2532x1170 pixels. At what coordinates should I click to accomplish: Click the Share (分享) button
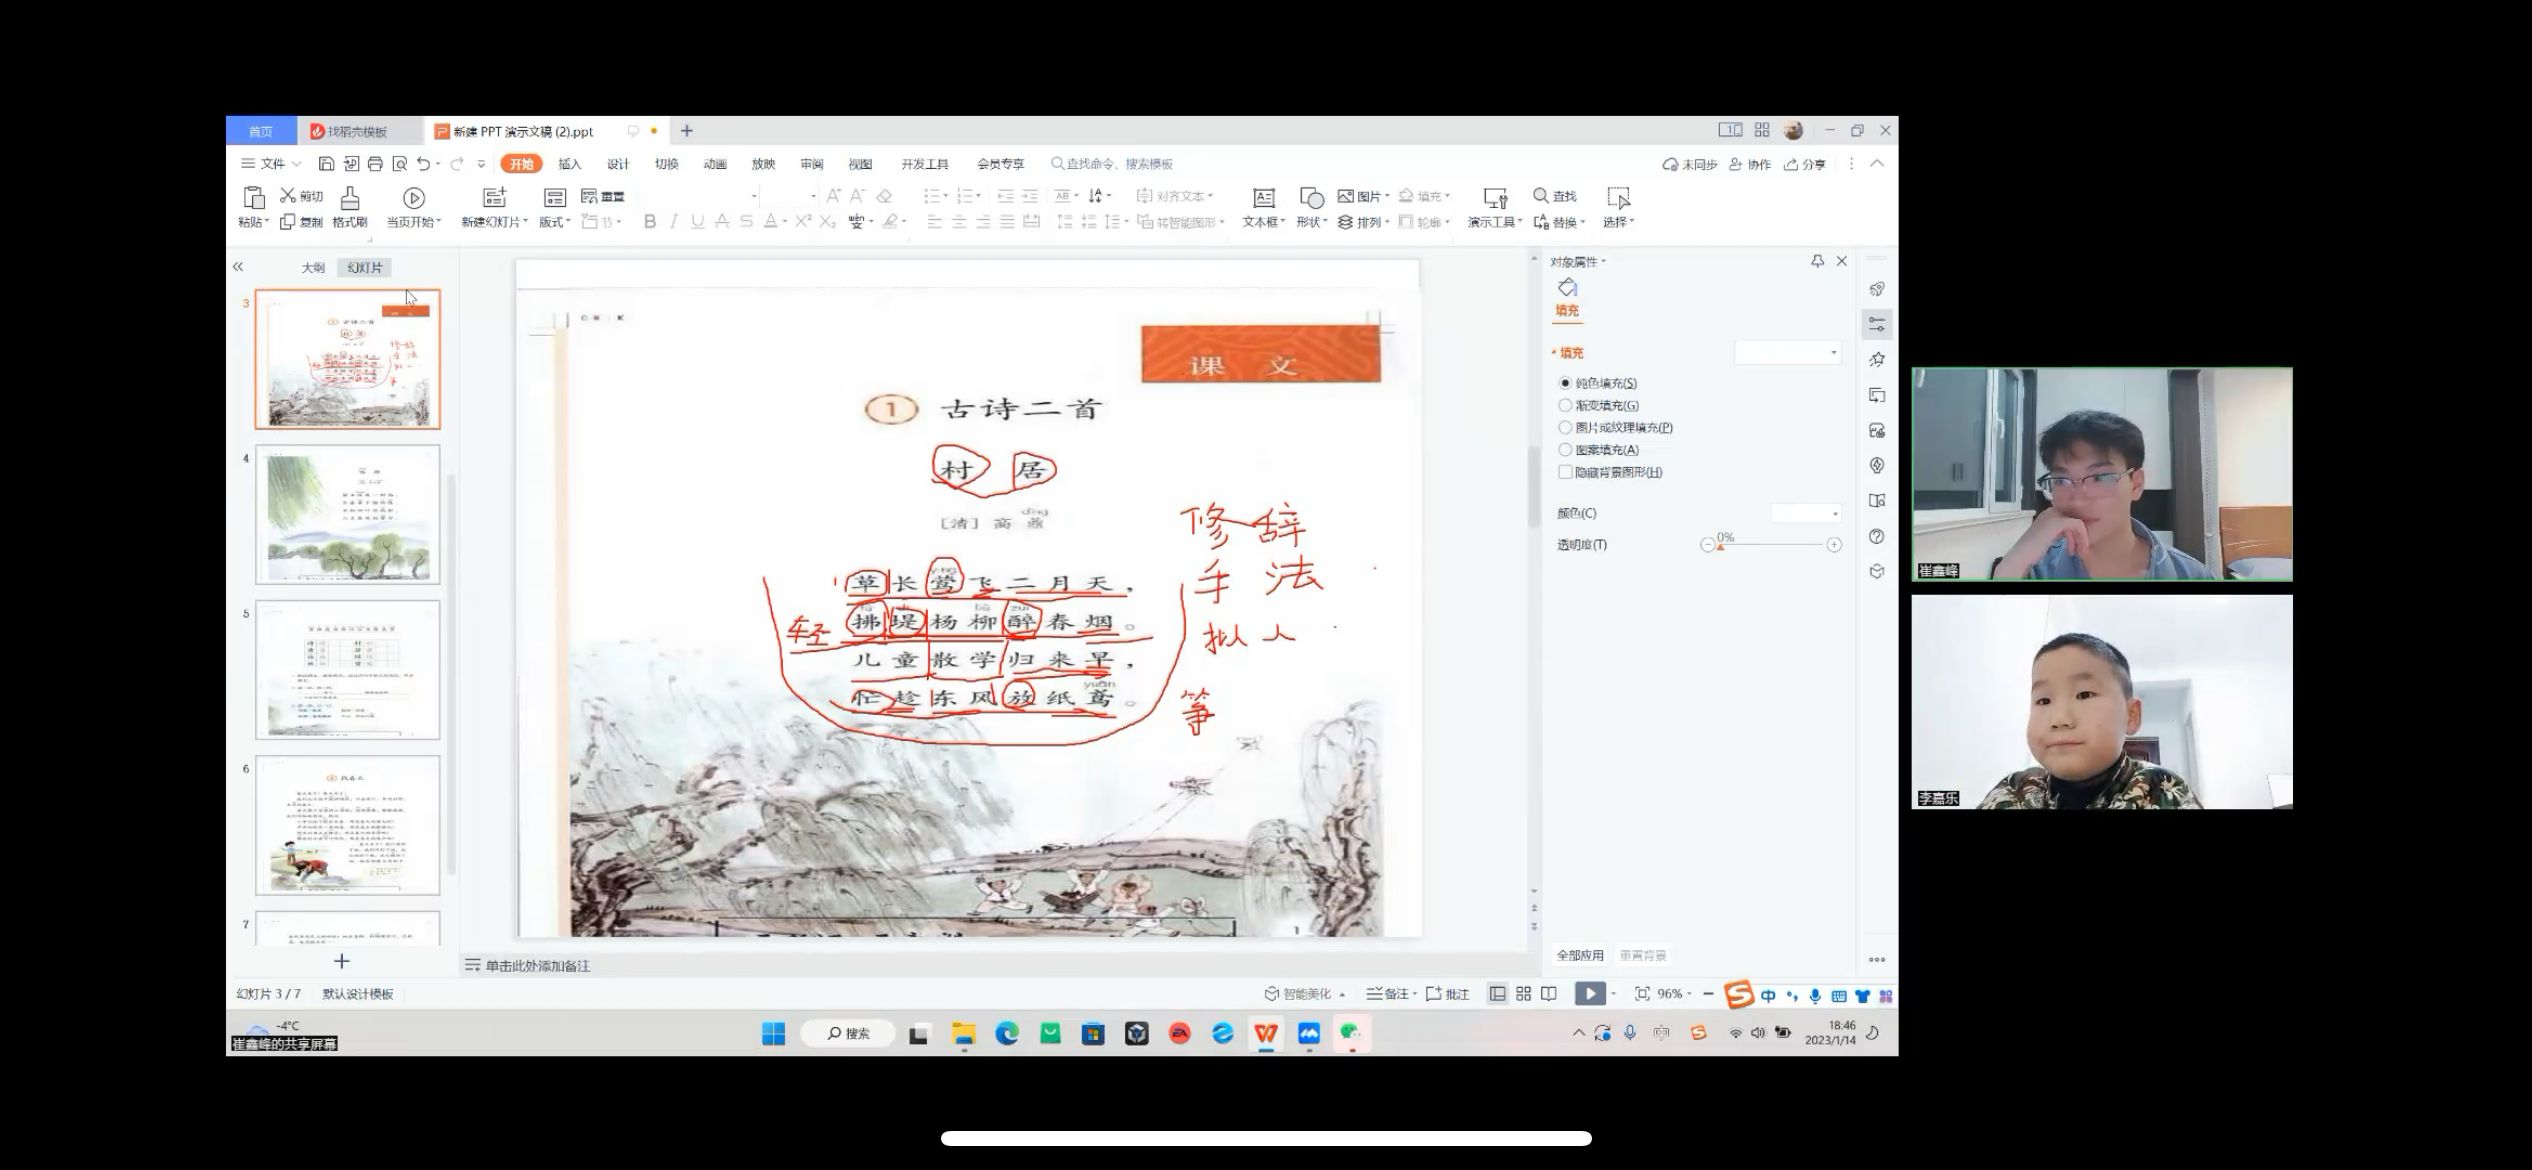[1805, 164]
